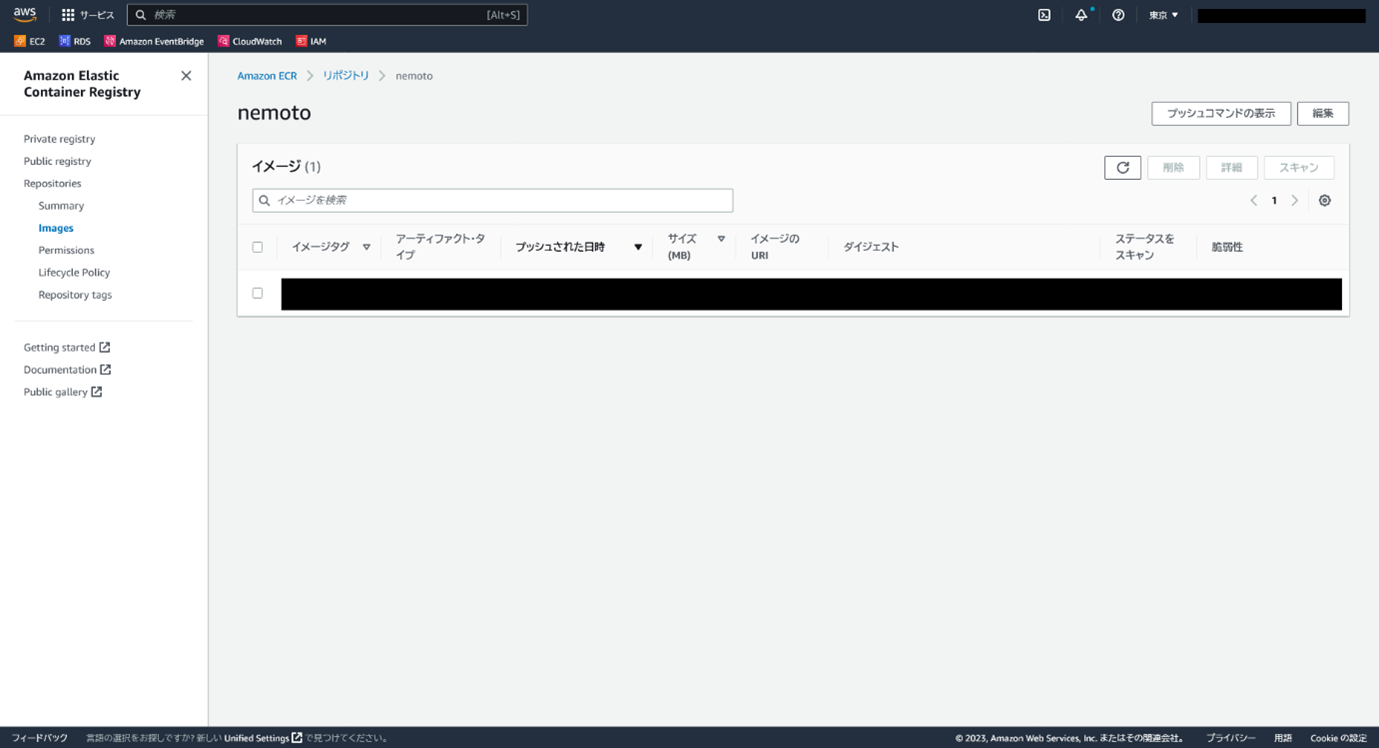The height and width of the screenshot is (748, 1379).
Task: Click the AWS logo home icon
Action: point(24,14)
